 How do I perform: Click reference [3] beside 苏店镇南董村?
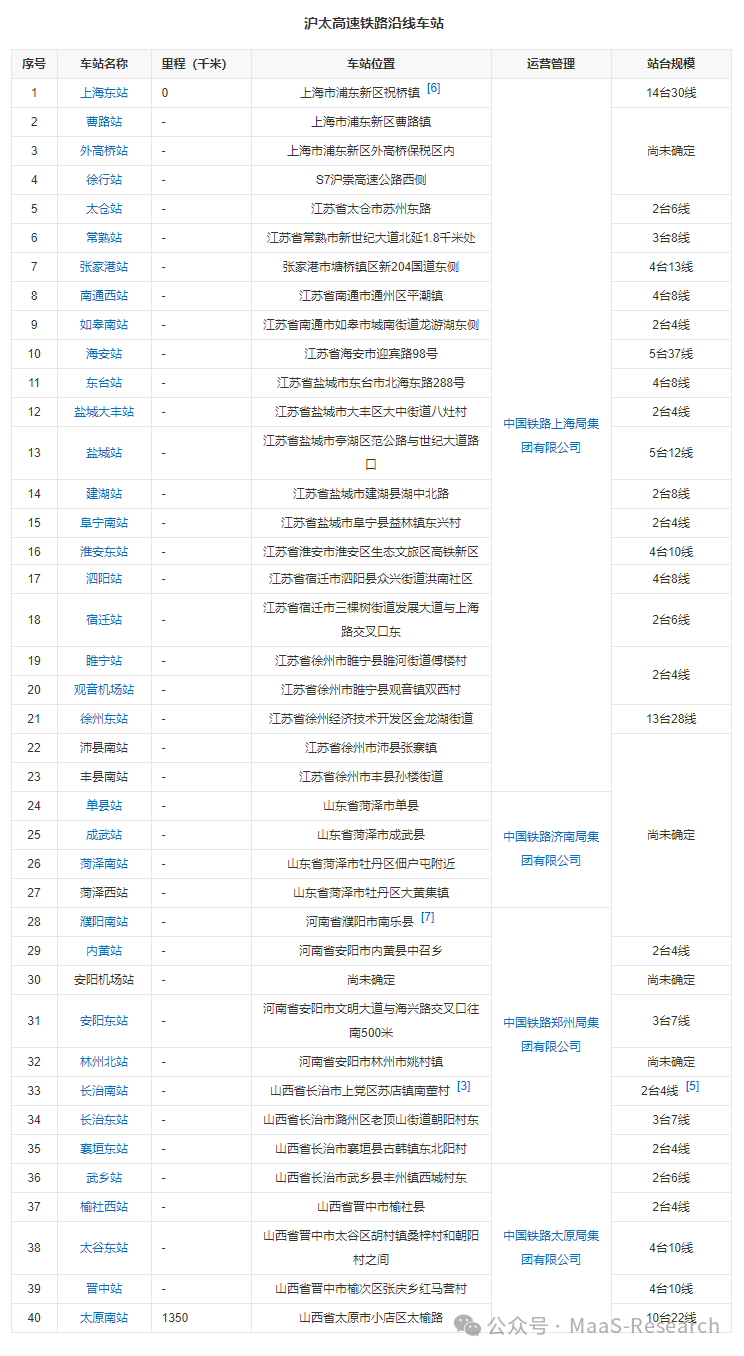pos(464,1086)
